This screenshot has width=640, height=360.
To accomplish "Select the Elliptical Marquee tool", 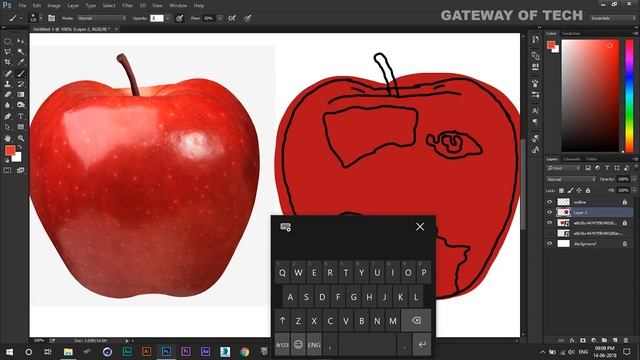I will coord(8,41).
